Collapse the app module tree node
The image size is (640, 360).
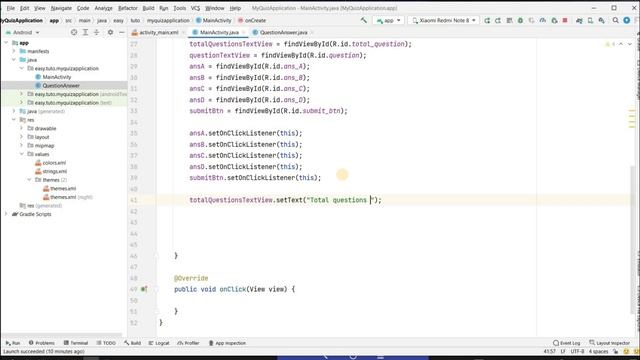(6, 42)
